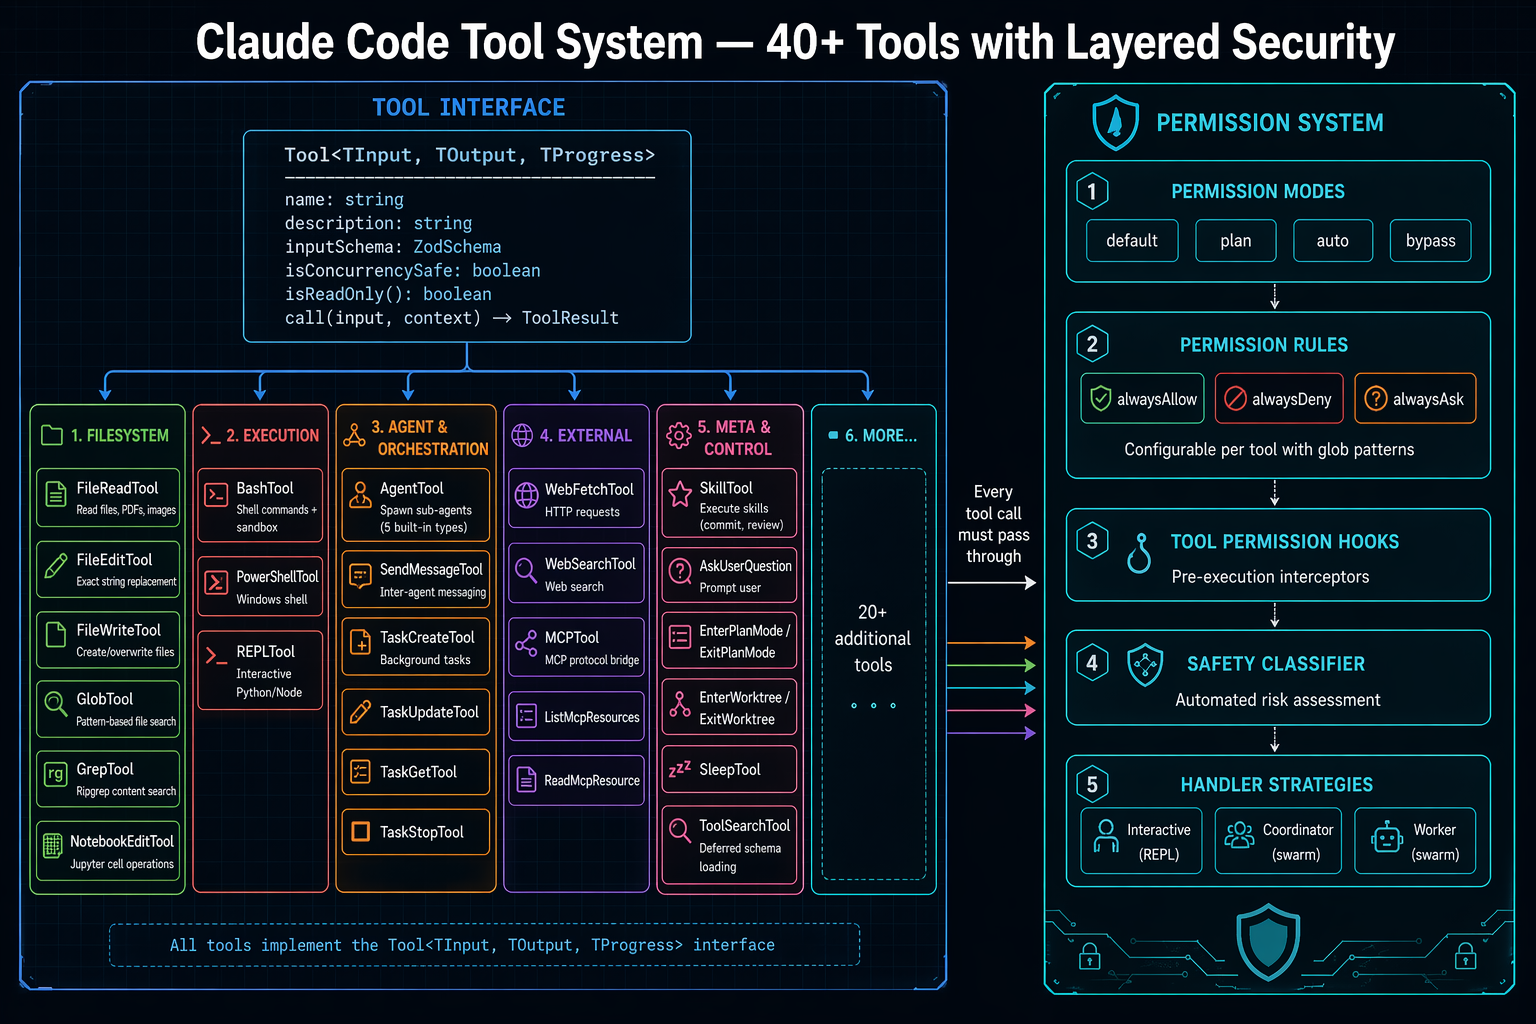Click the large bottom shield emblem
The width and height of the screenshot is (1536, 1024).
[1268, 941]
